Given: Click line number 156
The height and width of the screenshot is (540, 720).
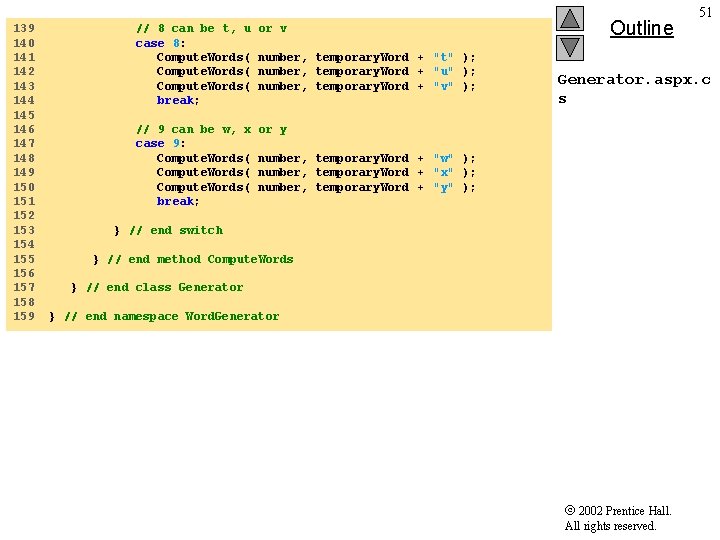Looking at the screenshot, I should pos(24,273).
